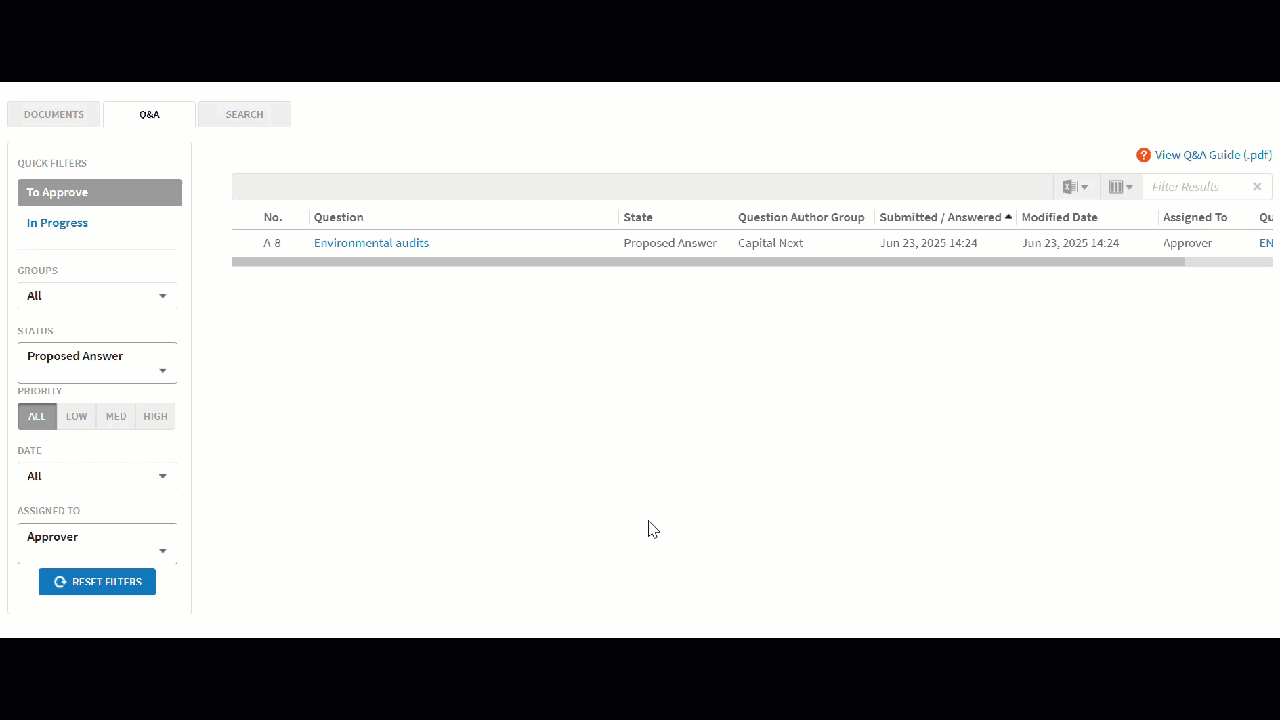Sort by Question Author Group column
The width and height of the screenshot is (1280, 720).
click(x=801, y=217)
